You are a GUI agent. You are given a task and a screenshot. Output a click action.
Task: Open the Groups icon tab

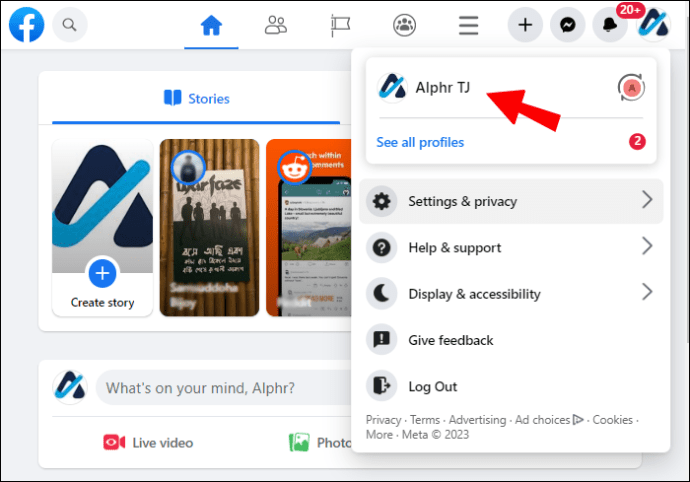tap(404, 25)
